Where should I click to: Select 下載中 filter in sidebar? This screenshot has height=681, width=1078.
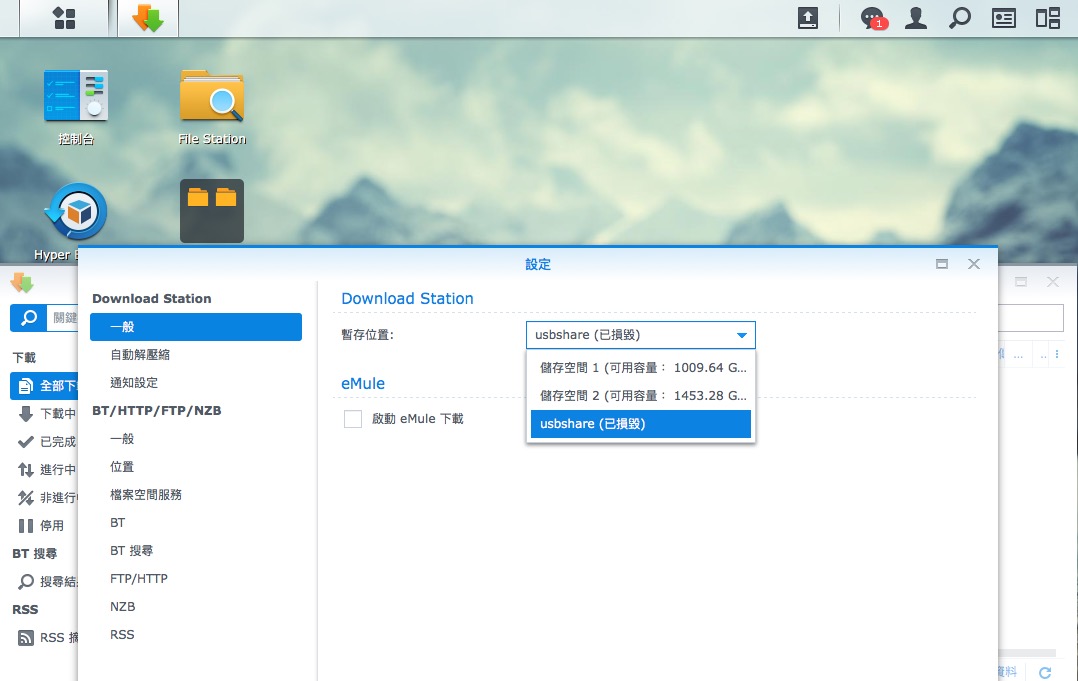(45, 414)
